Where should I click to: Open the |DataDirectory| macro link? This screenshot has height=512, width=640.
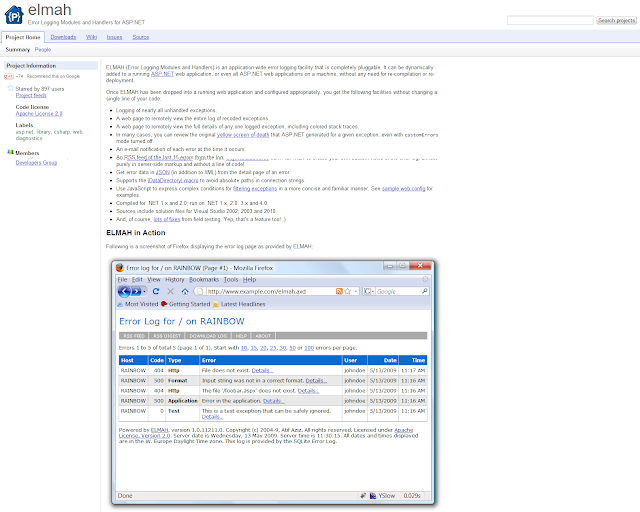click(x=173, y=180)
